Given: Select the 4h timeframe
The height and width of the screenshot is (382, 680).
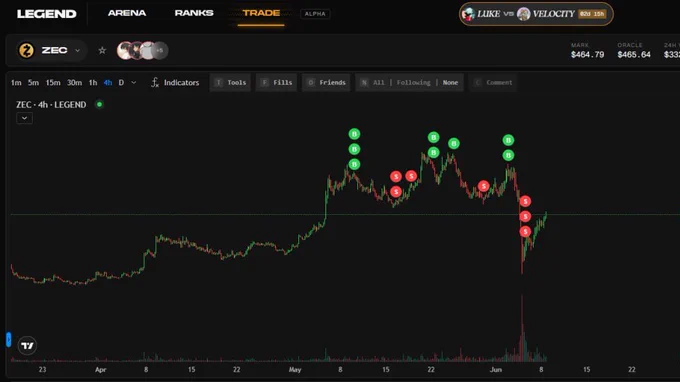Looking at the screenshot, I should click(108, 82).
